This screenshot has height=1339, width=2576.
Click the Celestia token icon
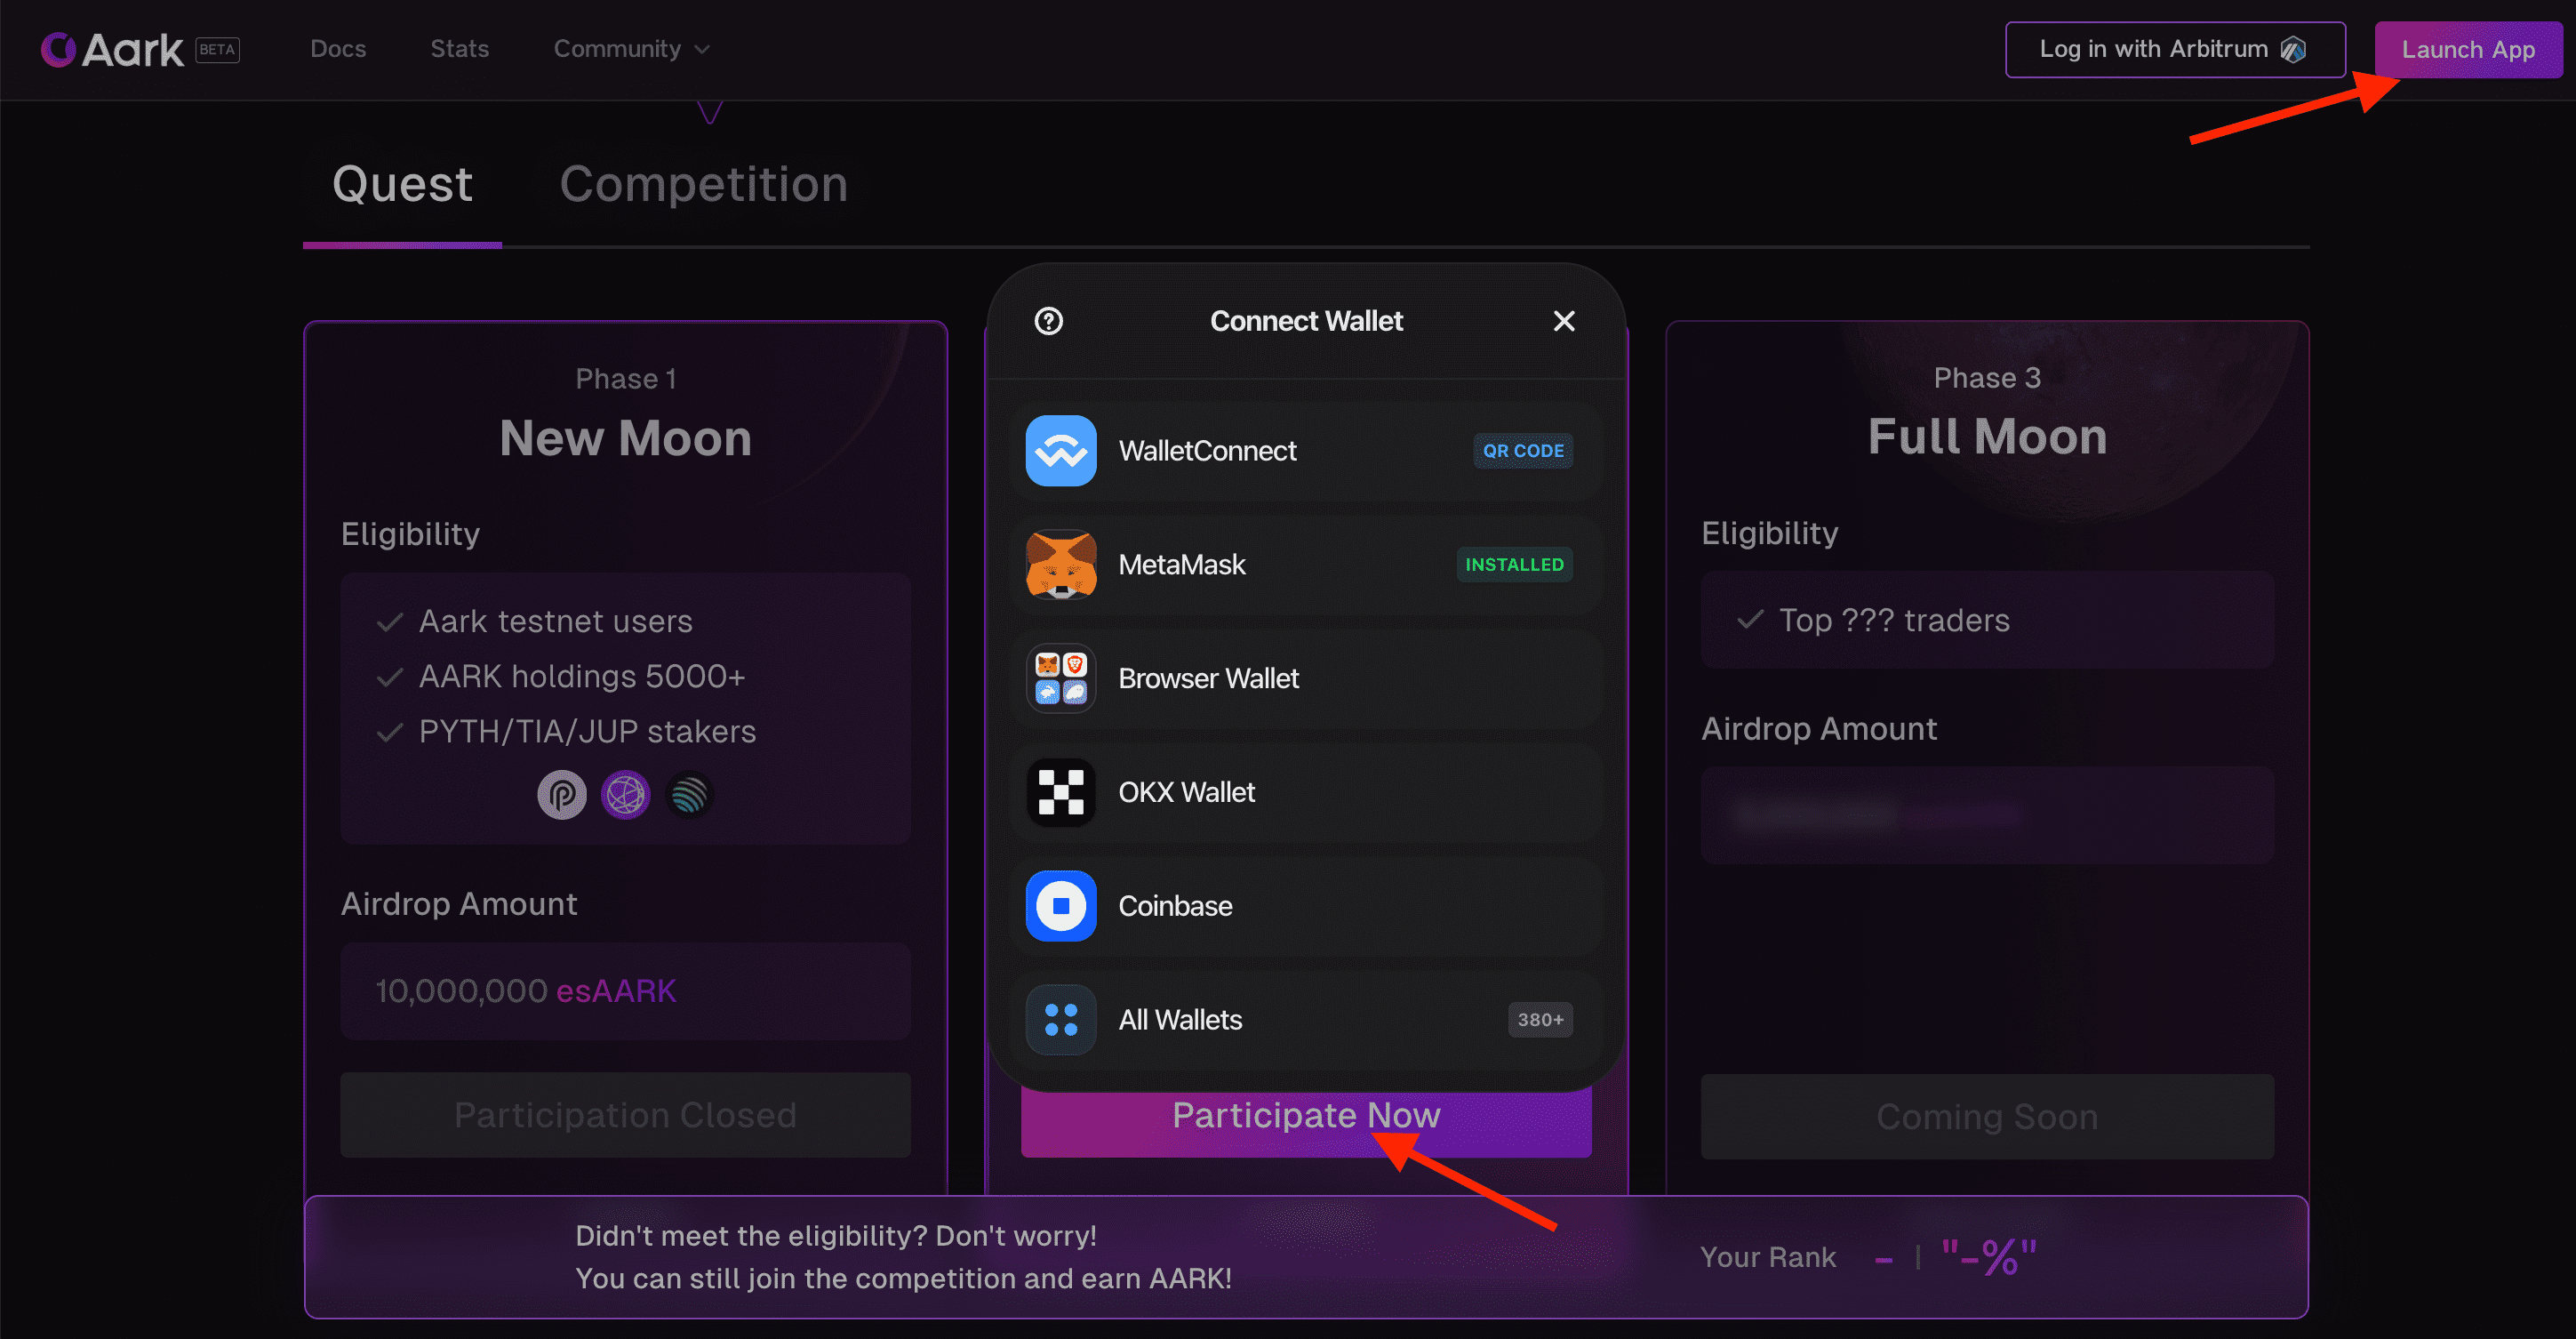[626, 796]
